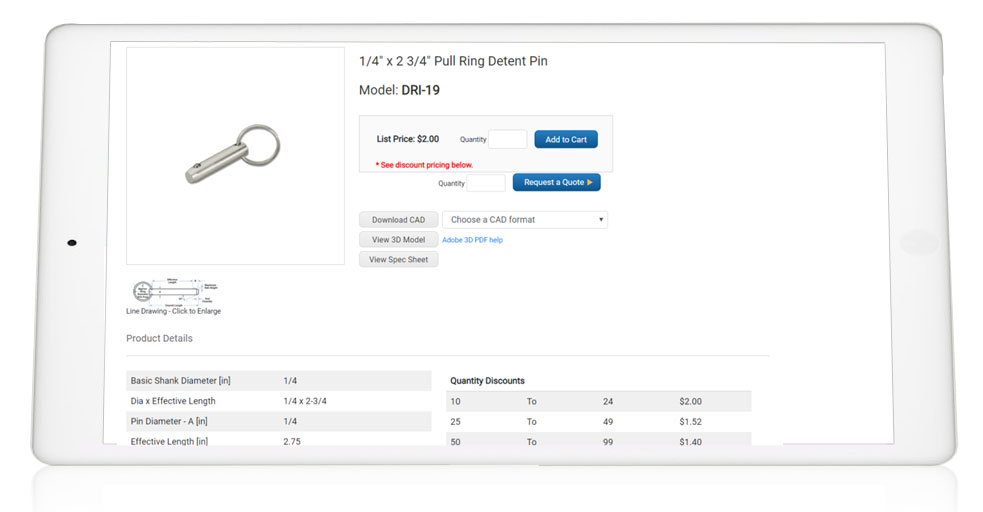The height and width of the screenshot is (512, 983).
Task: Click the Pin Diameter - A [in] label
Action: 169,421
